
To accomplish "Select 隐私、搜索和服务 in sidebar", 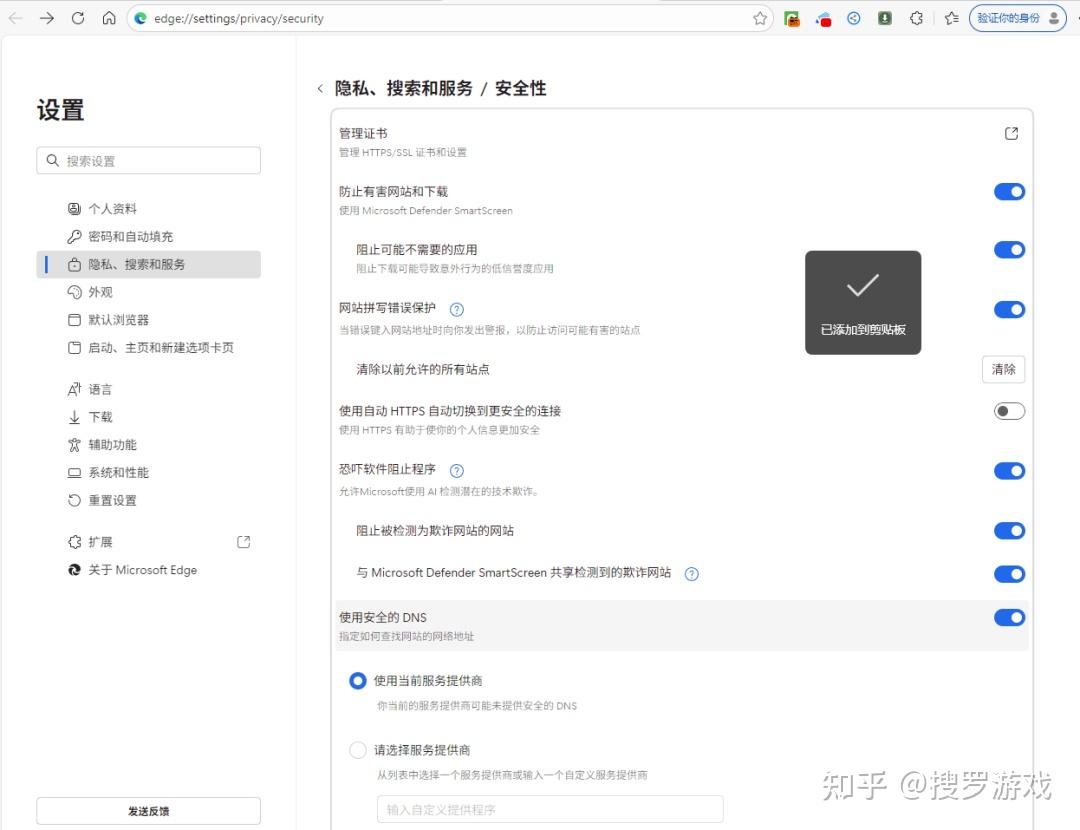I will click(148, 264).
